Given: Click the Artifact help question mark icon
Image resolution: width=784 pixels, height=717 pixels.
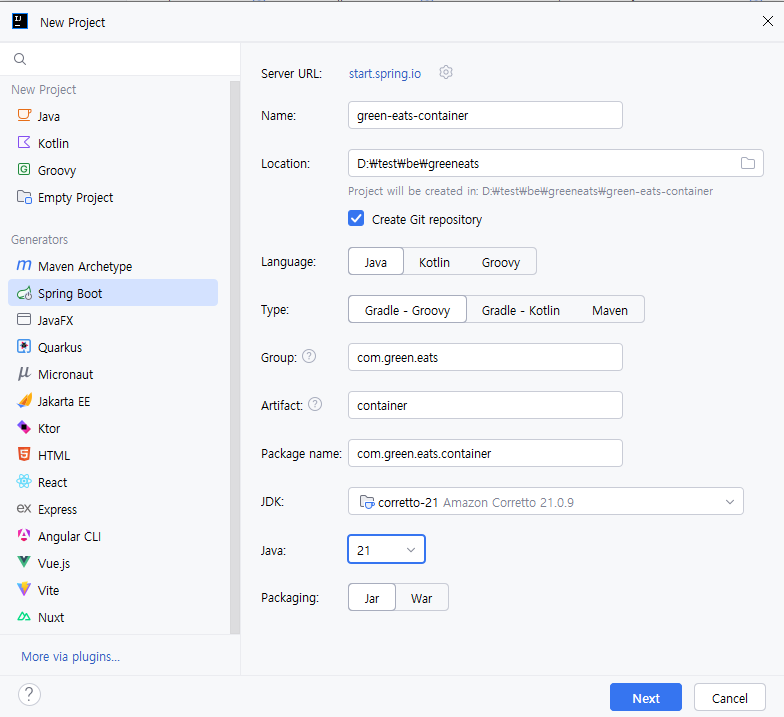Looking at the screenshot, I should tap(315, 404).
